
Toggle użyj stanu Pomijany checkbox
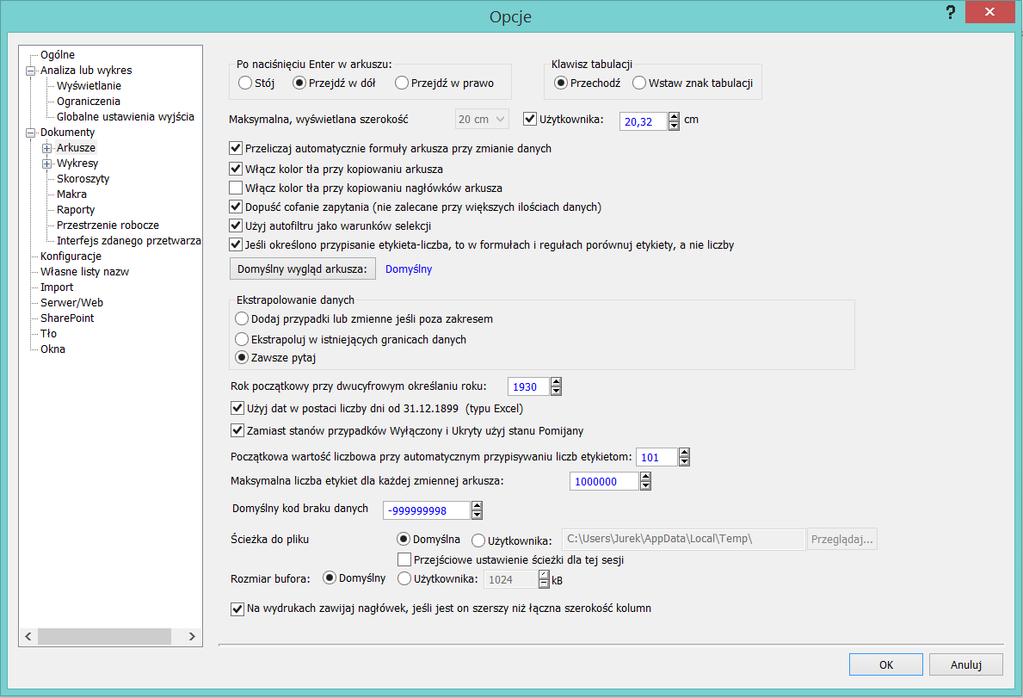pyautogui.click(x=237, y=431)
